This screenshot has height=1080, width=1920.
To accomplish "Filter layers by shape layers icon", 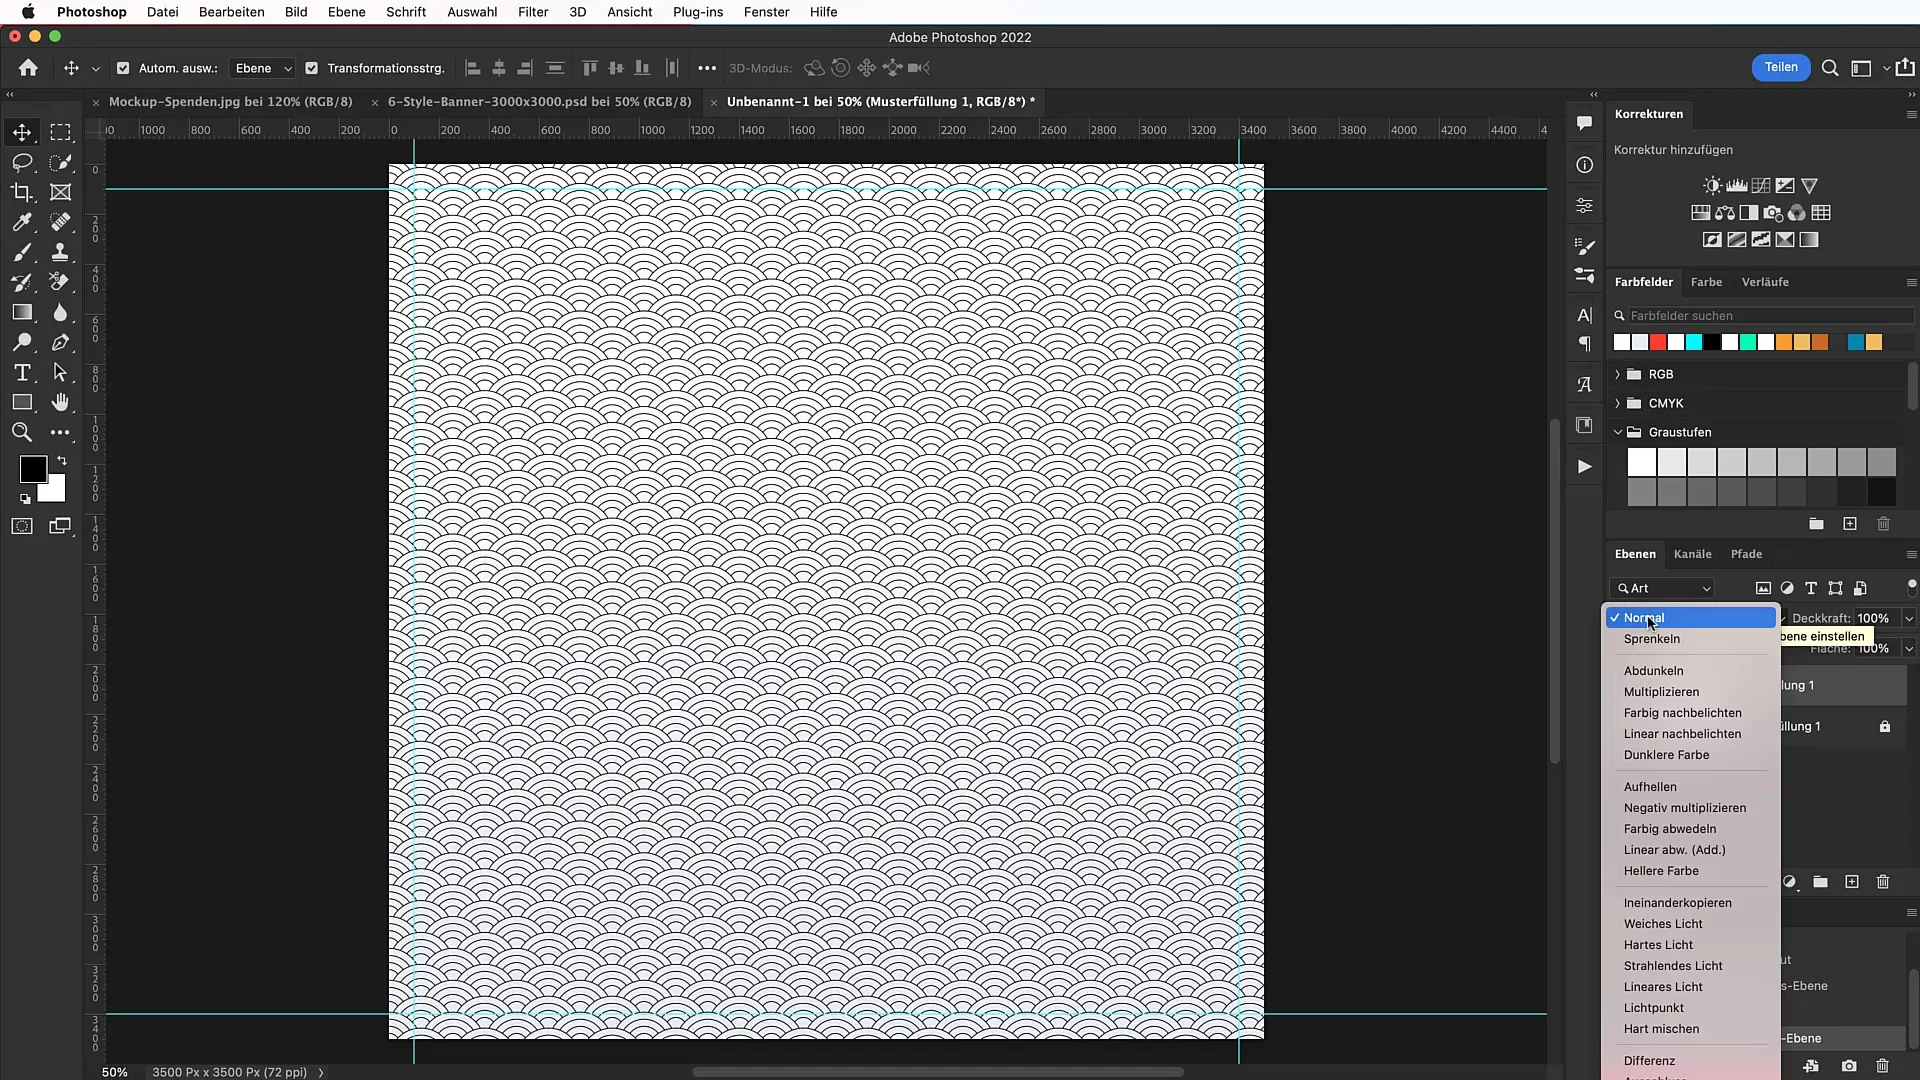I will tap(1836, 588).
